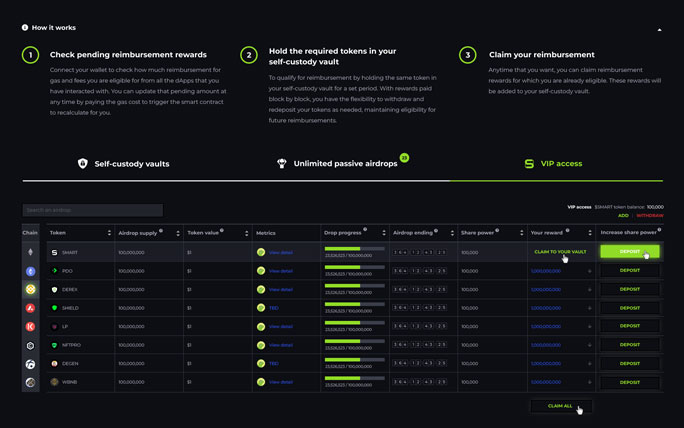Click the green metrics badge in PDO row
This screenshot has height=428, width=684.
[x=261, y=271]
